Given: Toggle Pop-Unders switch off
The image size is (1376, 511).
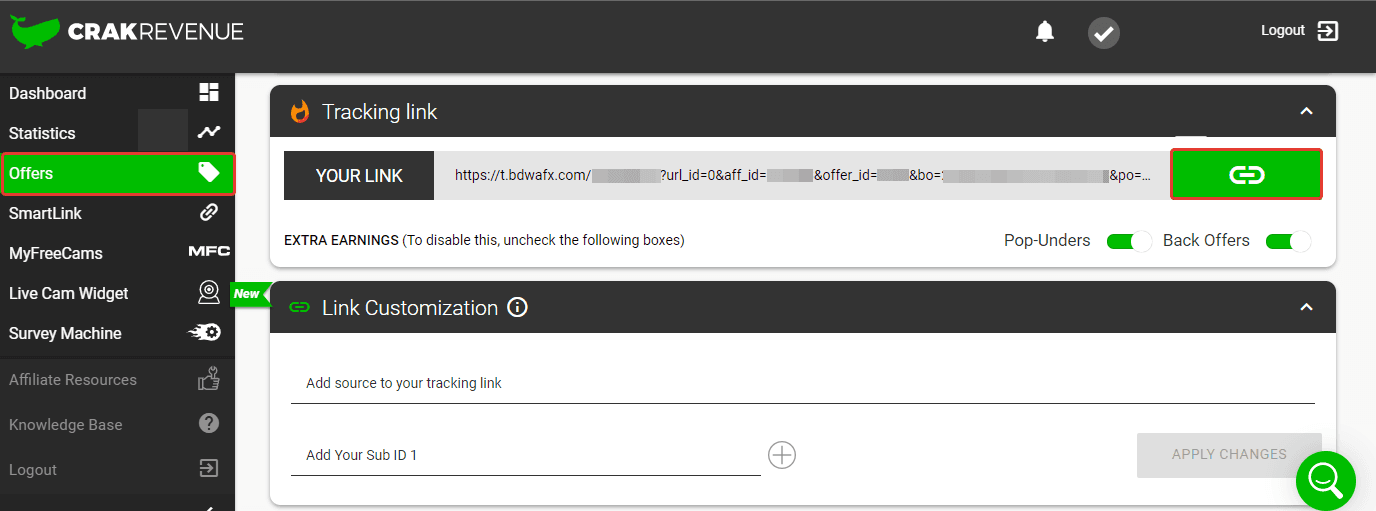Looking at the screenshot, I should (1129, 241).
